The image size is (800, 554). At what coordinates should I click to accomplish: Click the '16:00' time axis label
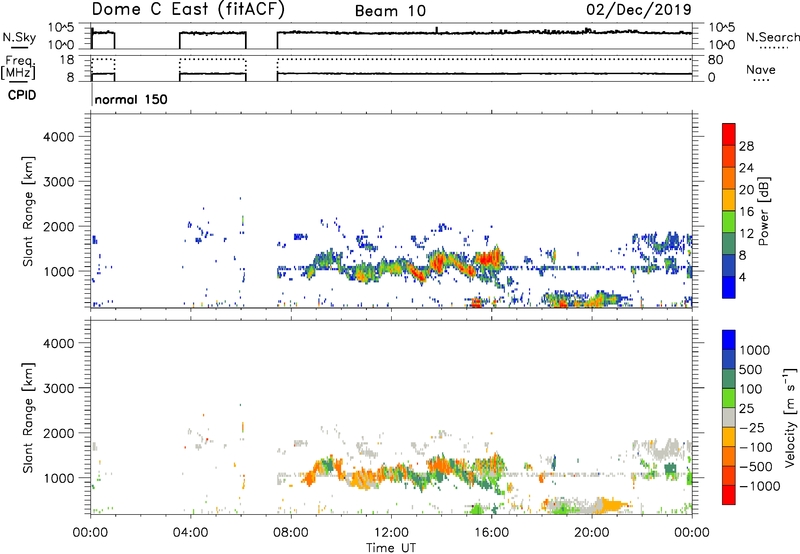tap(491, 533)
